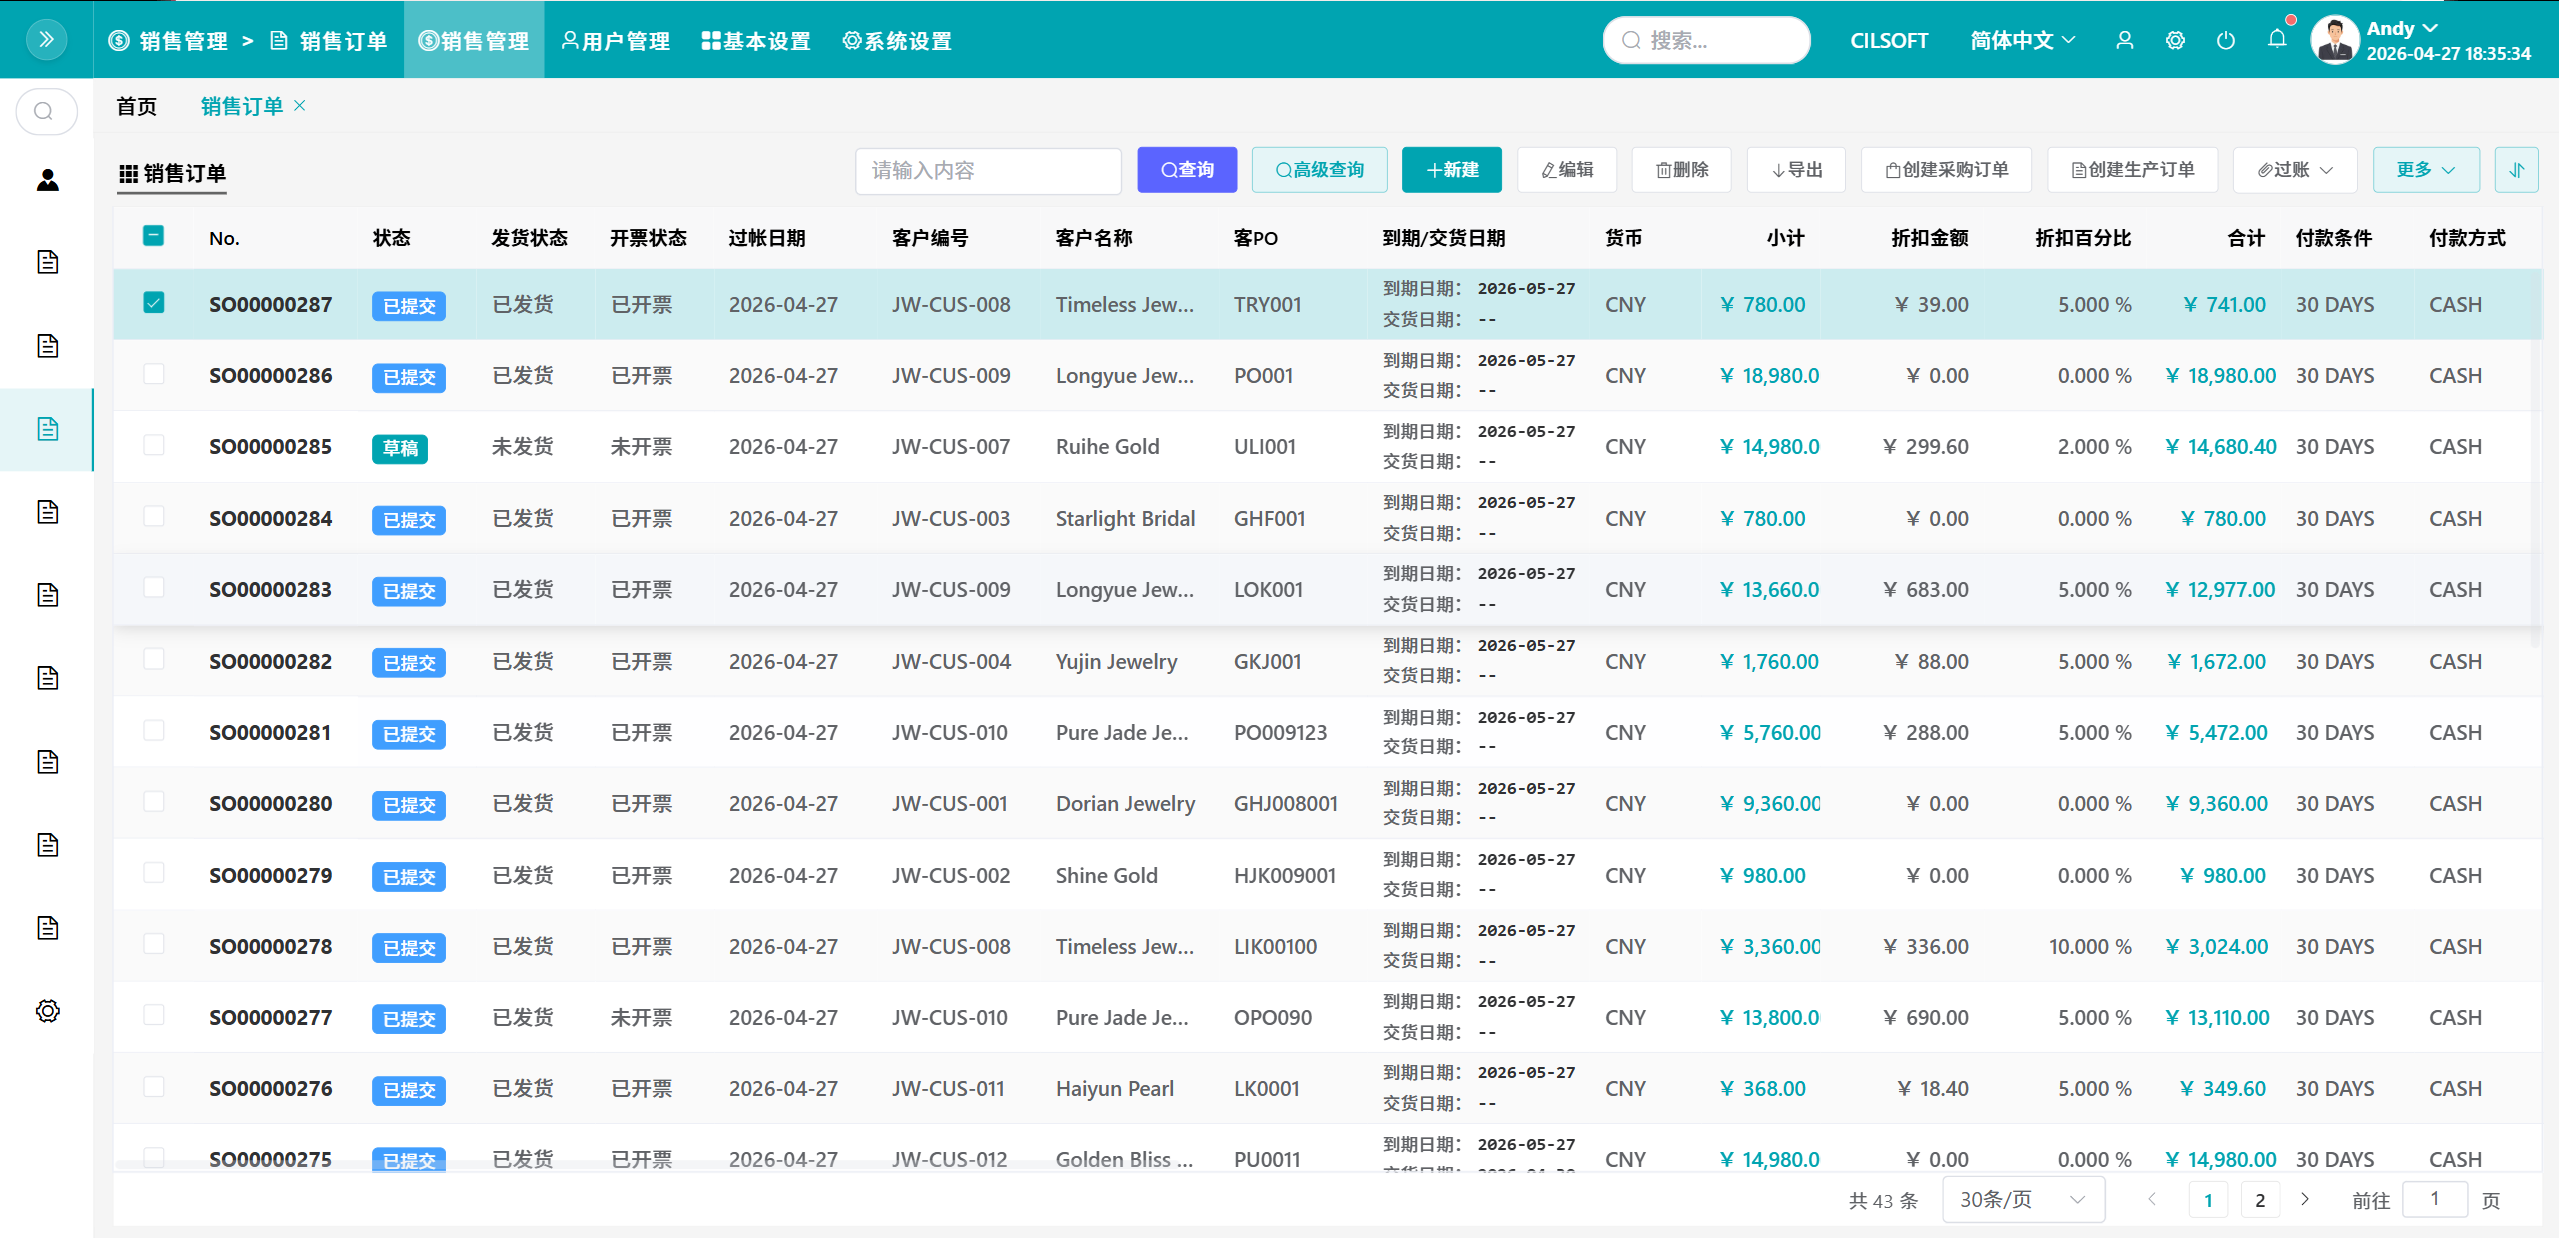Click the 高级查询 button
2559x1238 pixels.
[1320, 170]
